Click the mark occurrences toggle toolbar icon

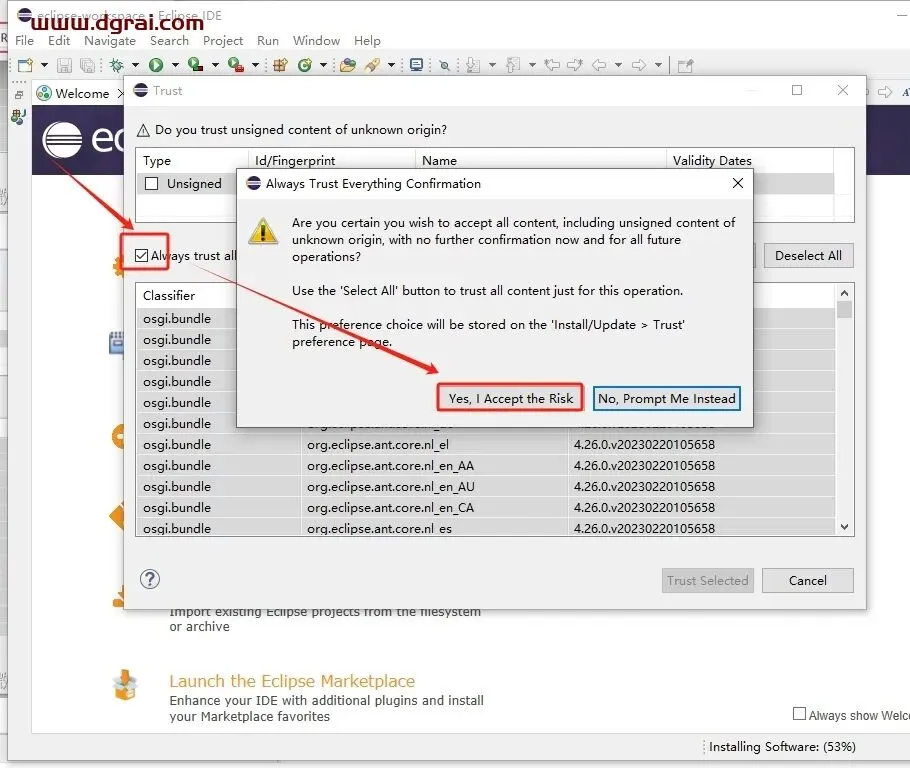click(x=445, y=65)
